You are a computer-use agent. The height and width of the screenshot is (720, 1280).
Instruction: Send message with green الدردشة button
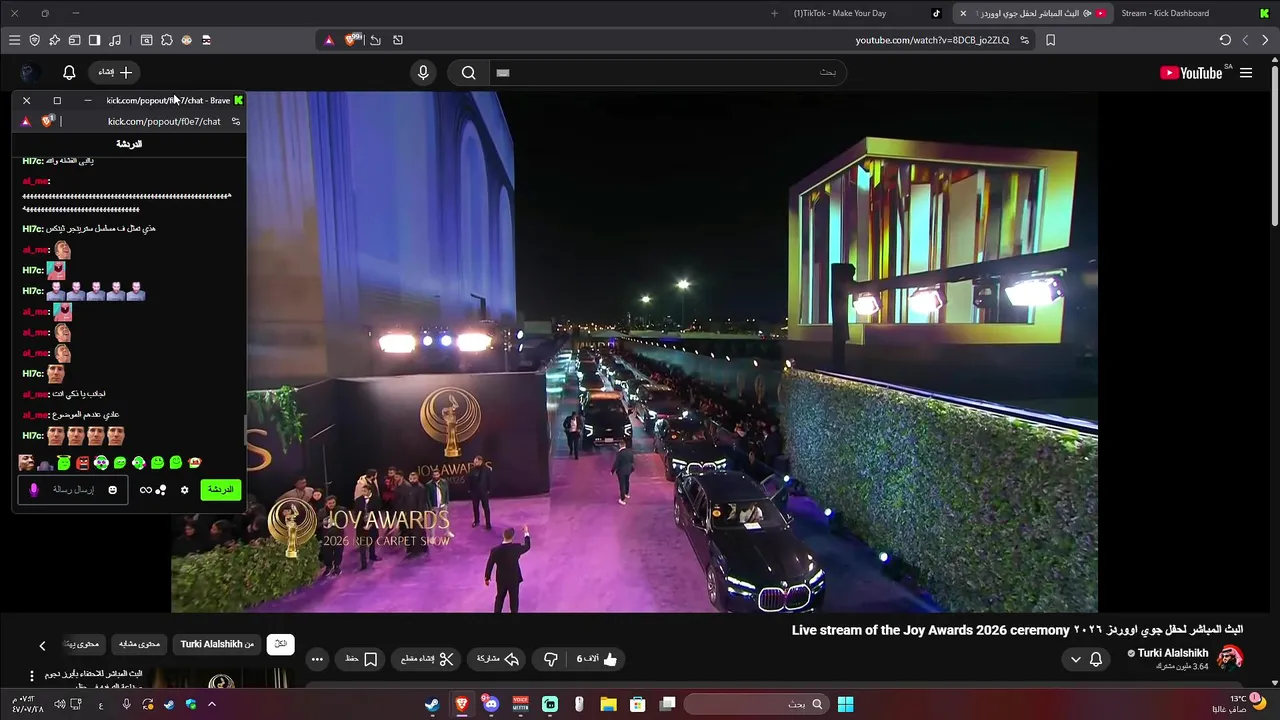point(220,490)
